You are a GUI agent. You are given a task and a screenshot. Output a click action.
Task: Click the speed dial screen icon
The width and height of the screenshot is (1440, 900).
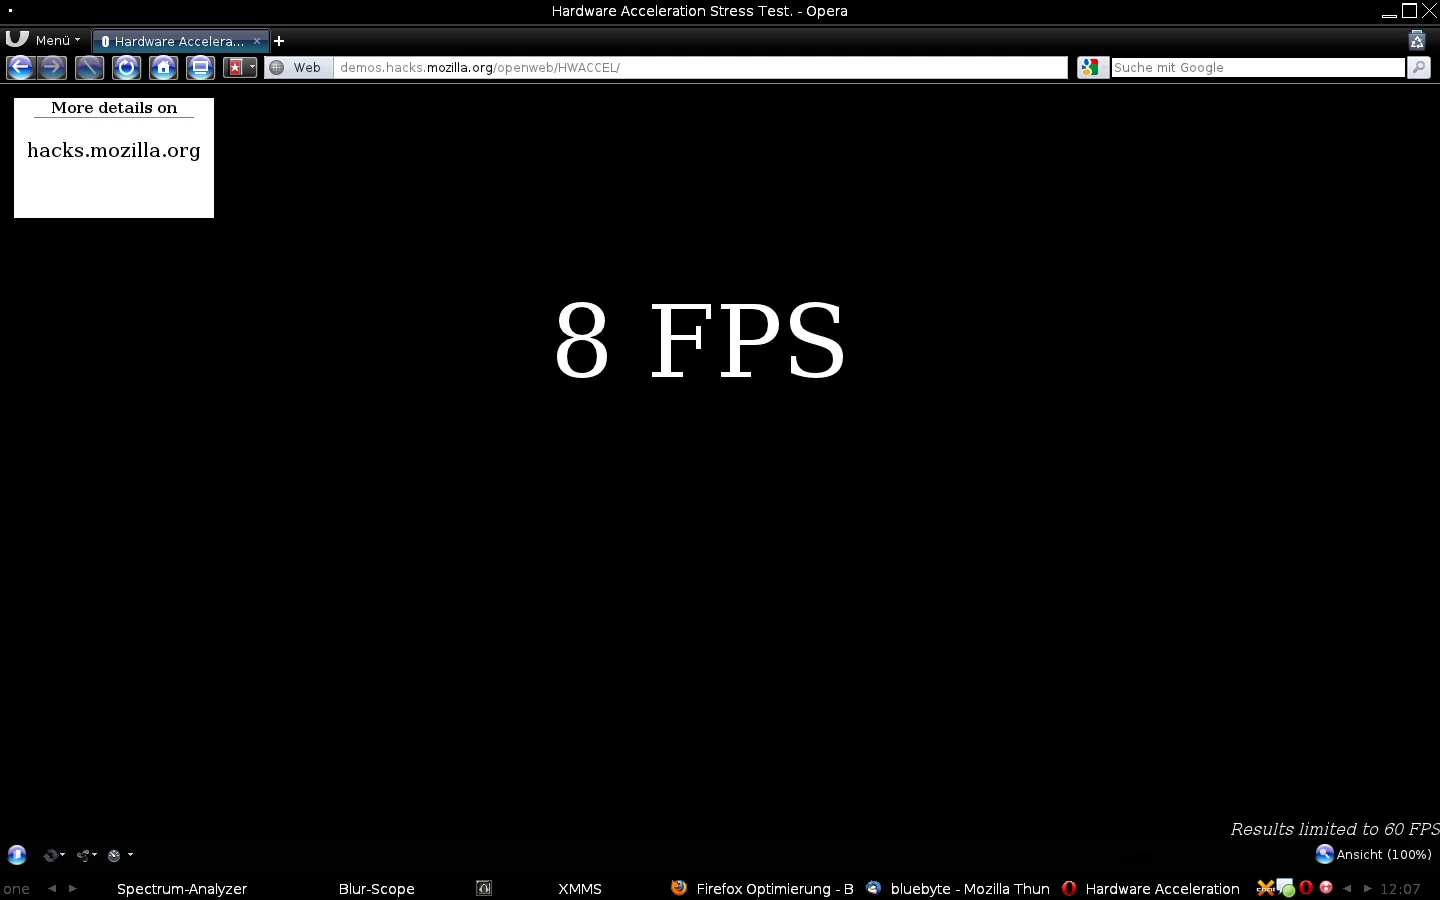point(200,68)
